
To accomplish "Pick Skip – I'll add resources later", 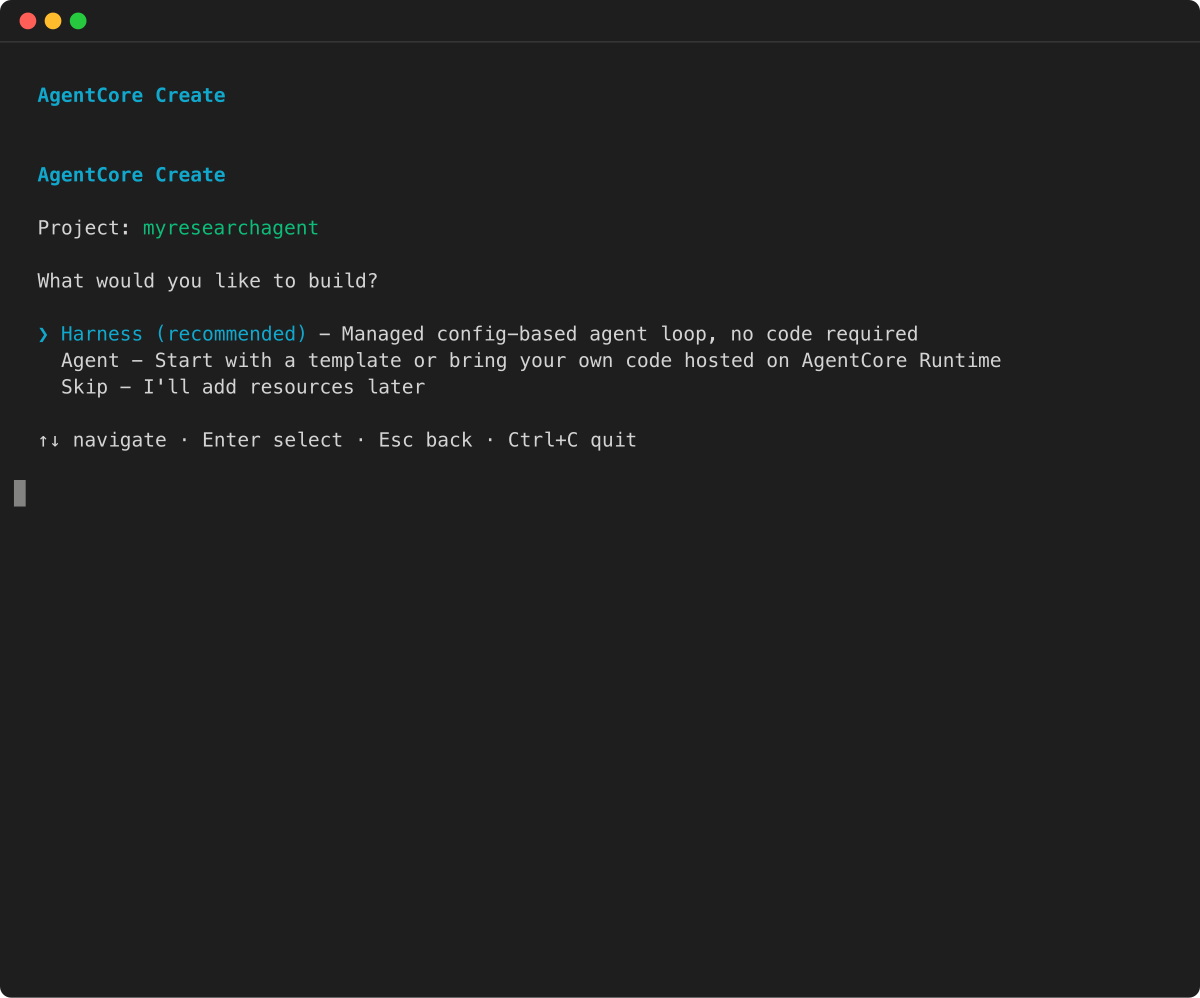I will [243, 387].
